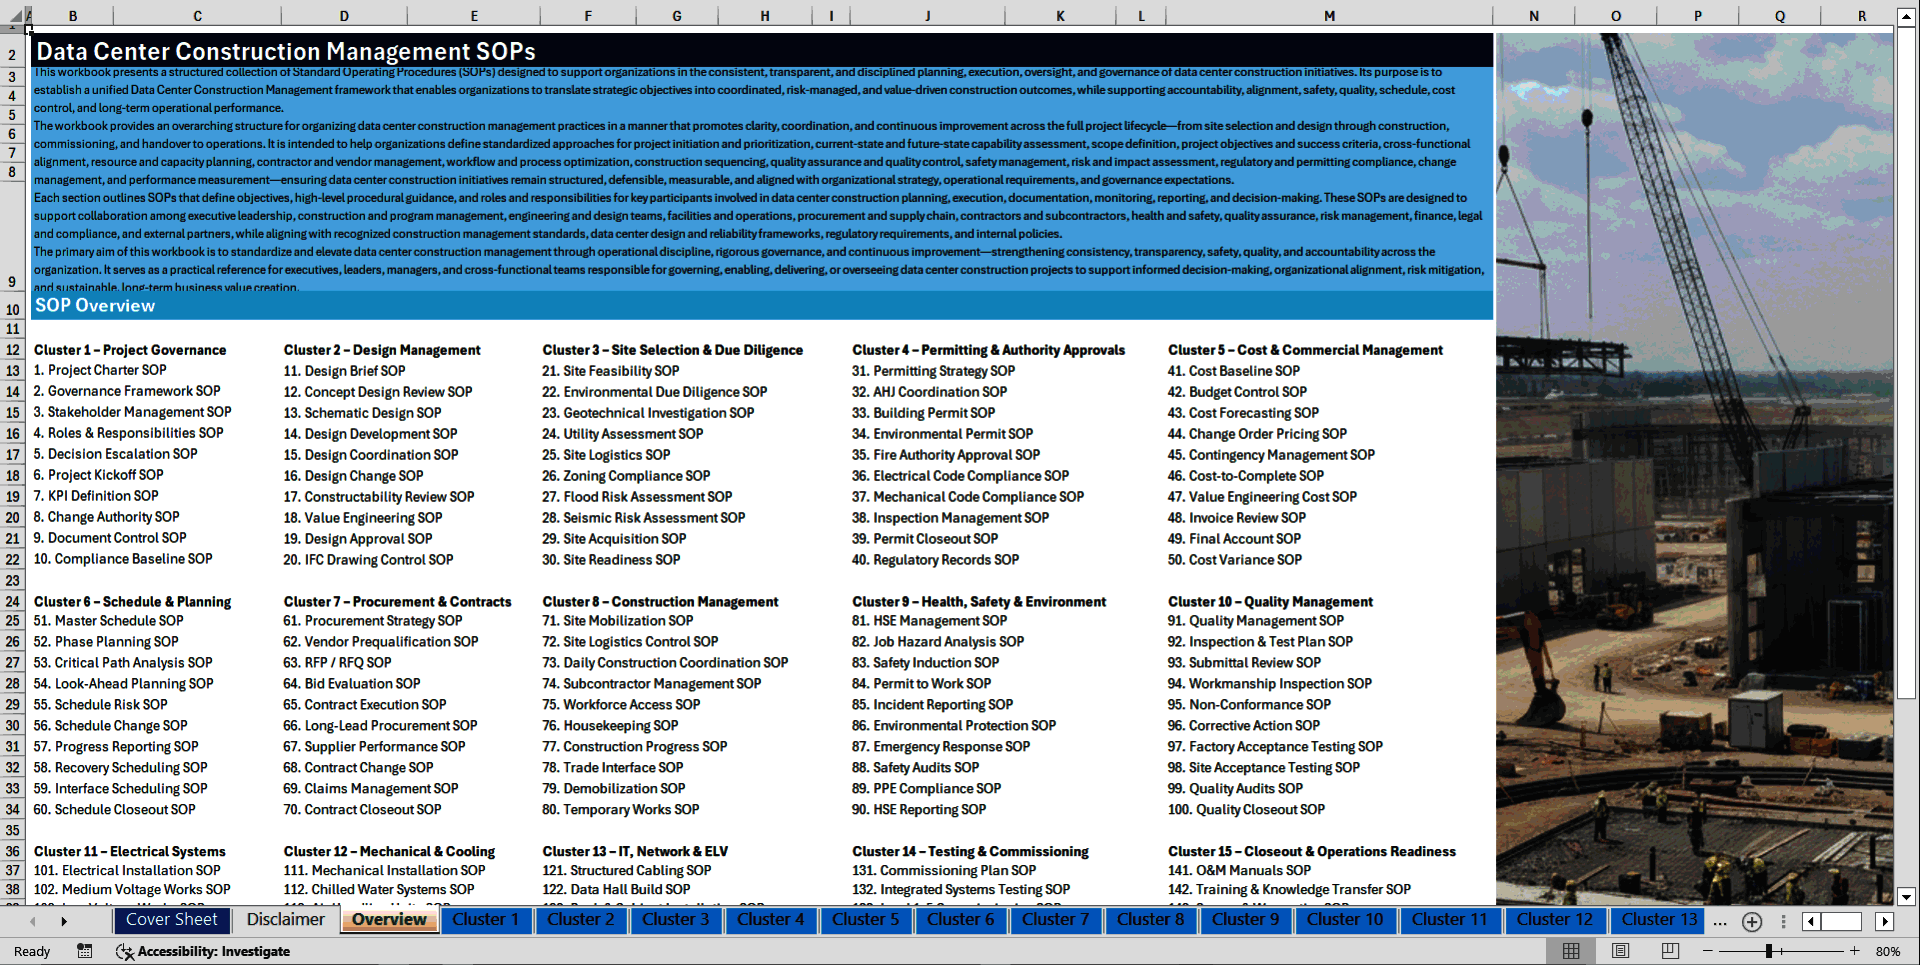Open the Cluster 5 sheet tab
The width and height of the screenshot is (1920, 965).
(866, 919)
